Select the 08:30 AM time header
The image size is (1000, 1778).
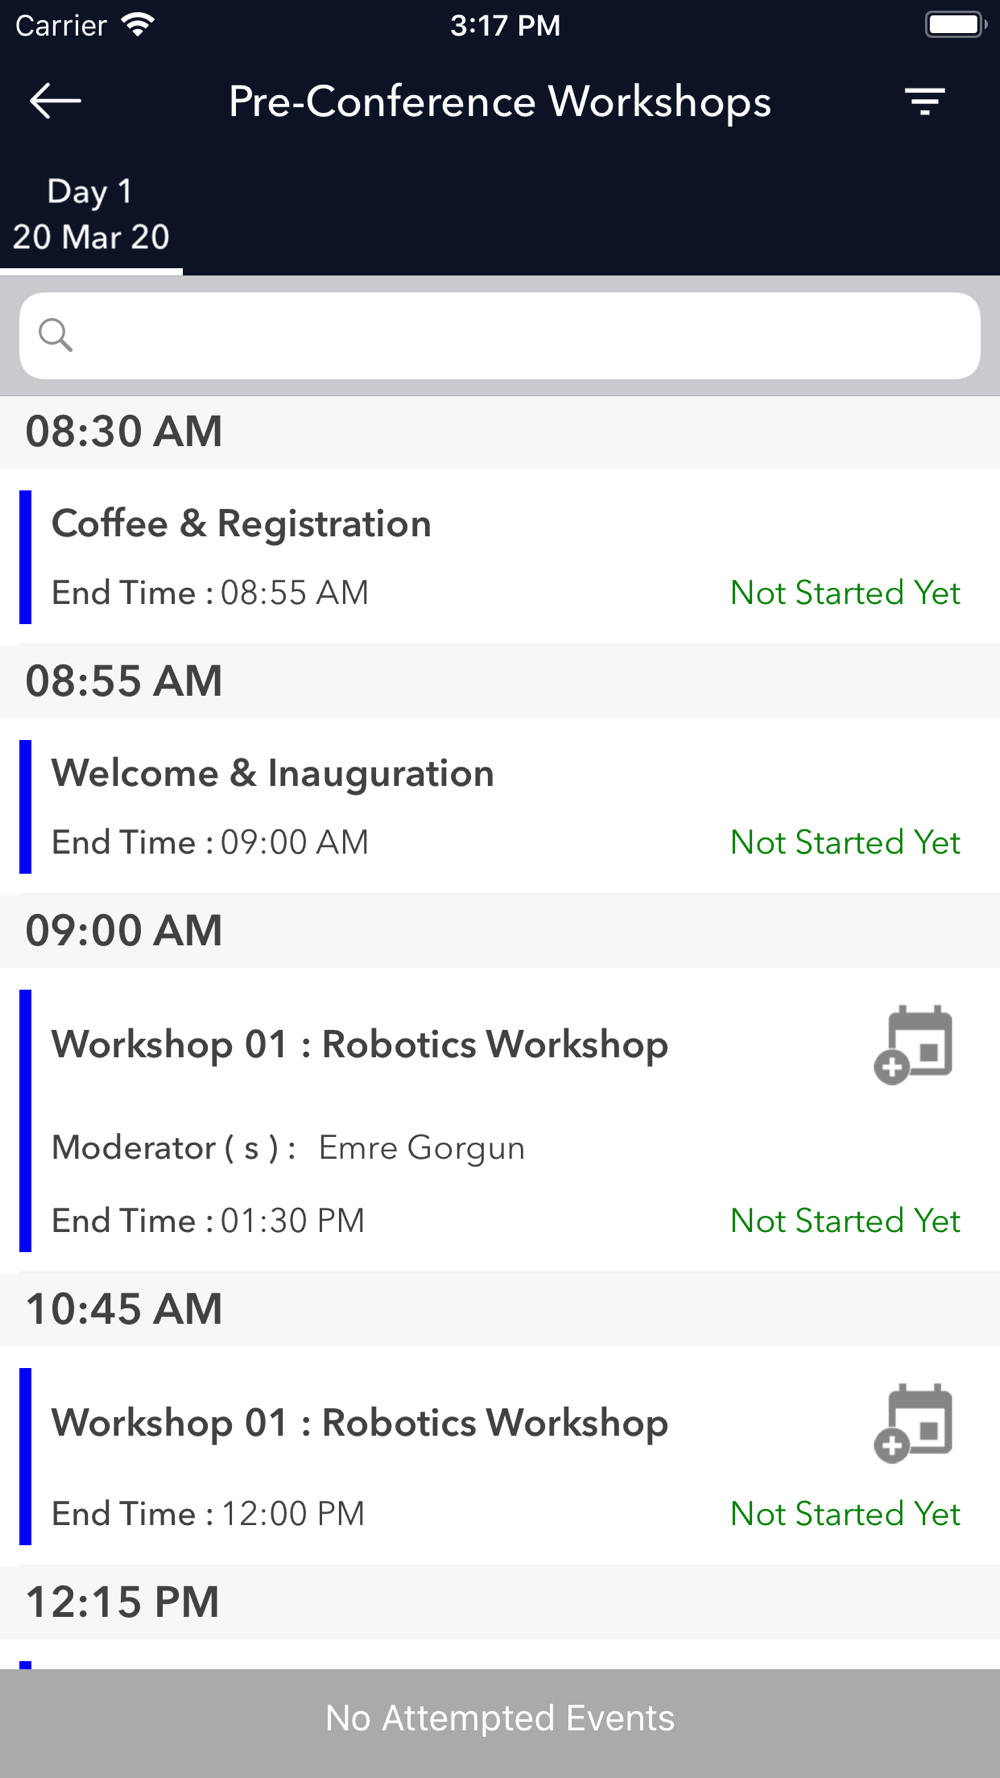tap(500, 432)
